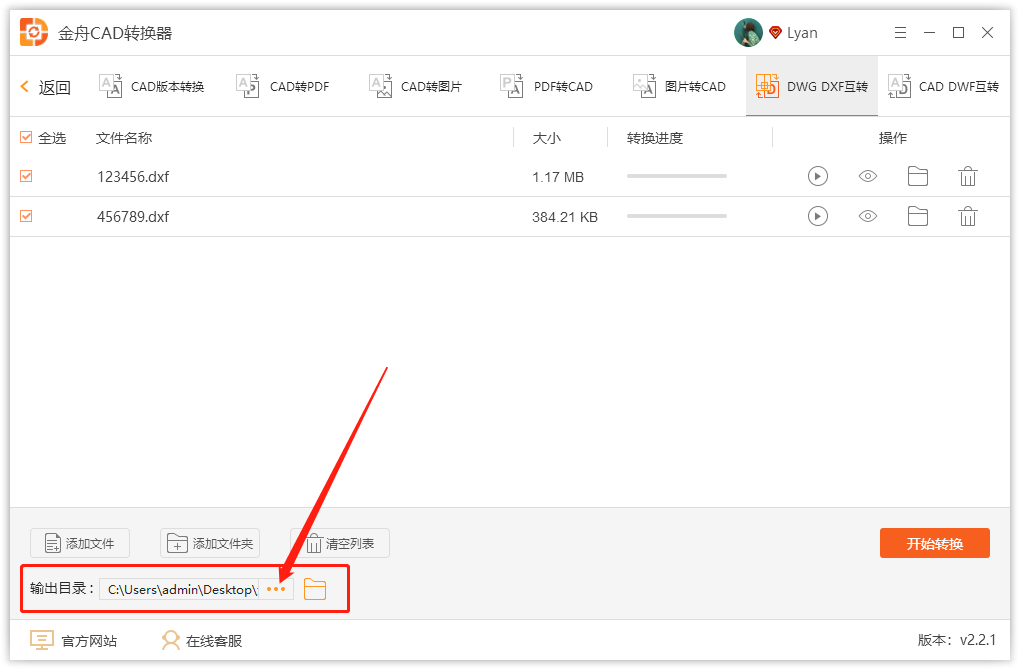Uncheck the checkbox next to 123456.dxf
Screen dimensions: 1020x670
click(25, 176)
